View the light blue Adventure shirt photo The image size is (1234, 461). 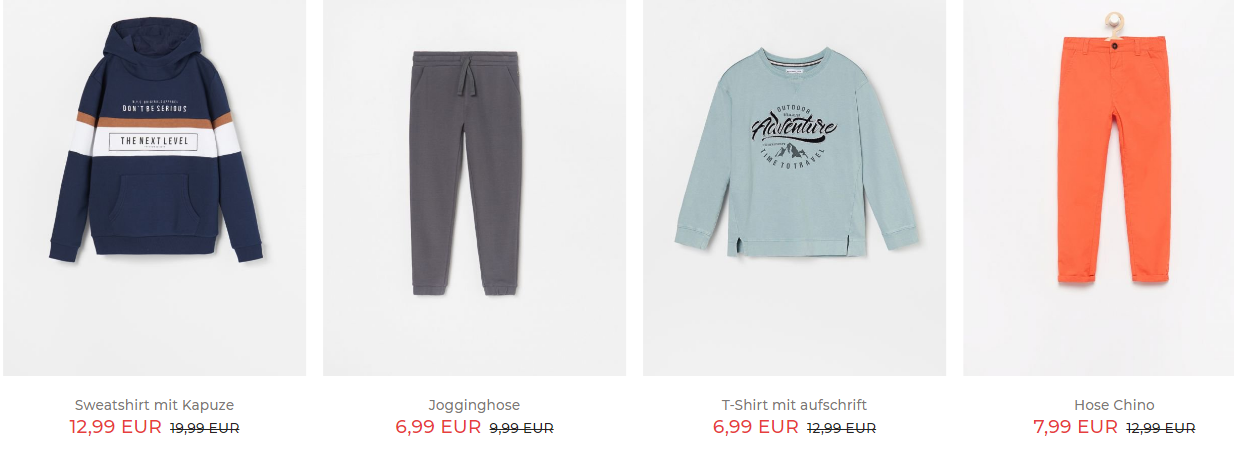pos(794,188)
